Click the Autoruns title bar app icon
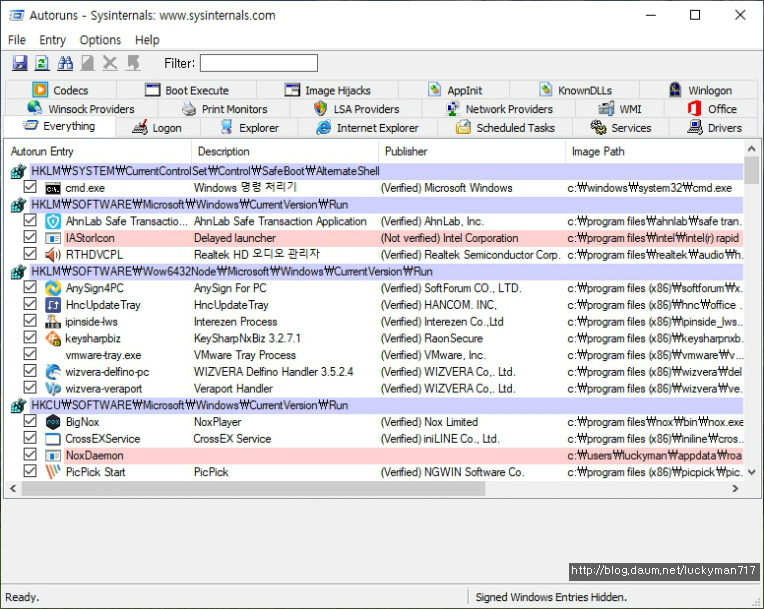Viewport: 764px width, 609px height. 16,16
